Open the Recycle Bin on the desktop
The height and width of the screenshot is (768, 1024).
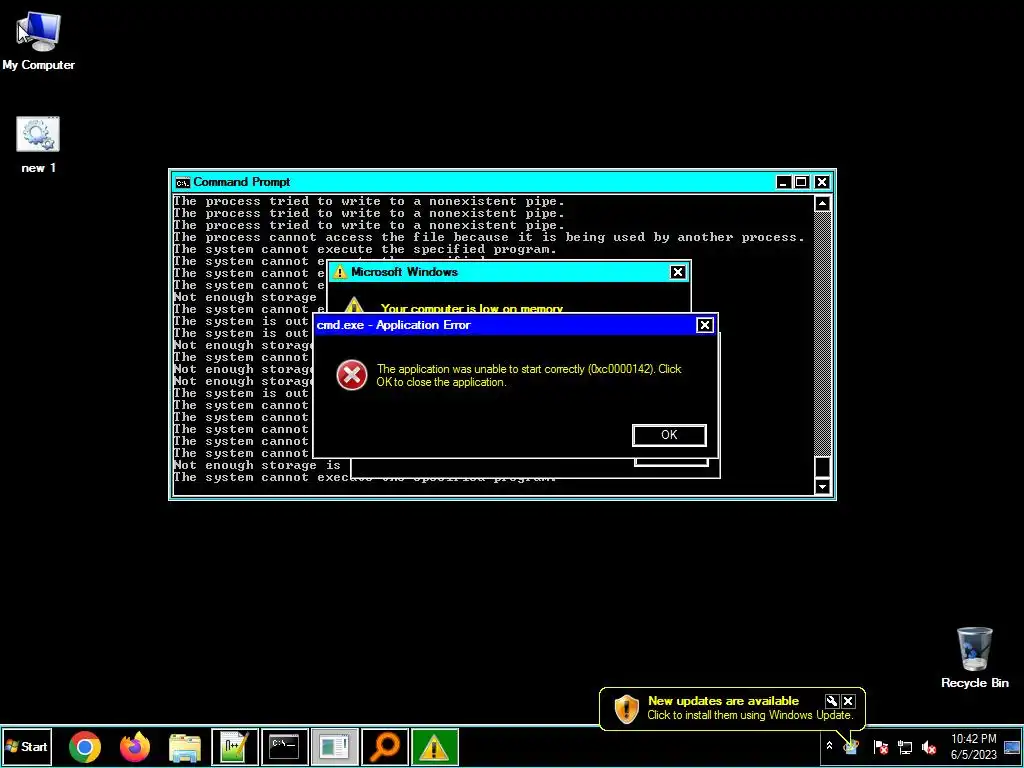tap(974, 657)
